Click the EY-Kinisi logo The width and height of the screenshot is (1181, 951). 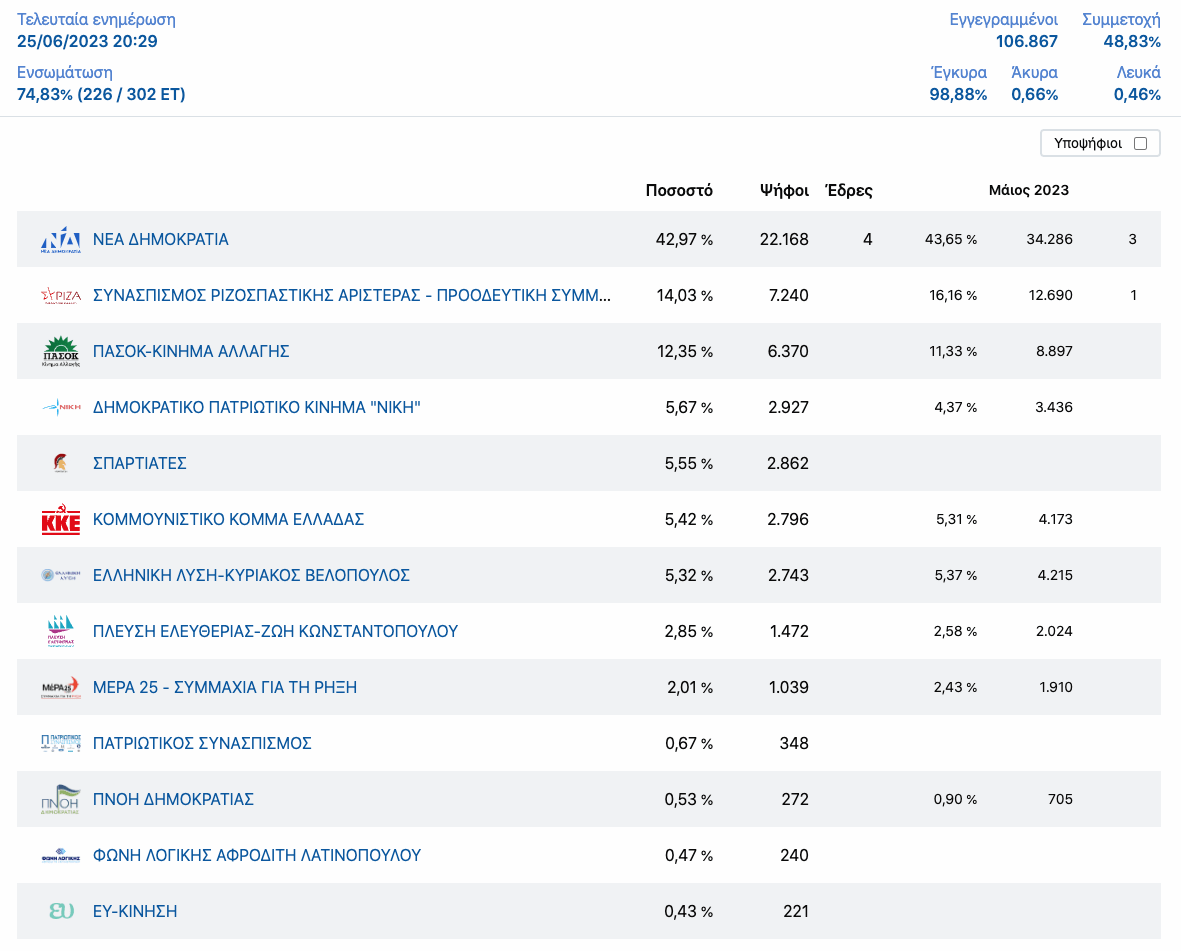point(61,911)
